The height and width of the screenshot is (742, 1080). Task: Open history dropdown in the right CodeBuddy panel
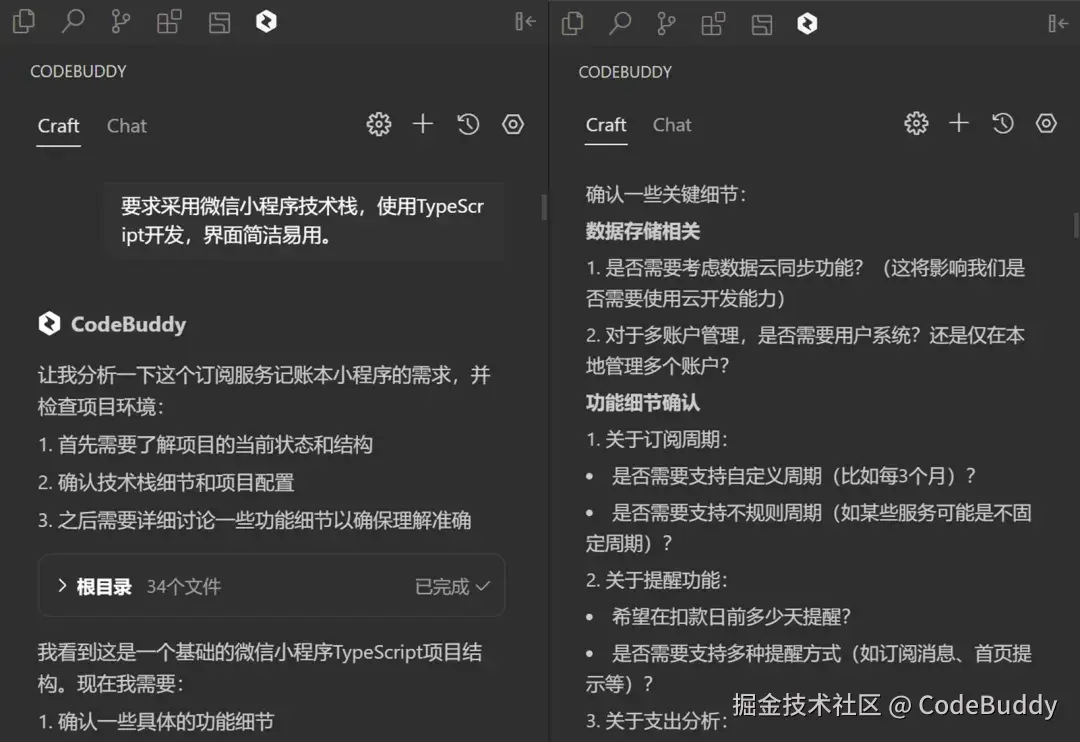[x=1003, y=123]
